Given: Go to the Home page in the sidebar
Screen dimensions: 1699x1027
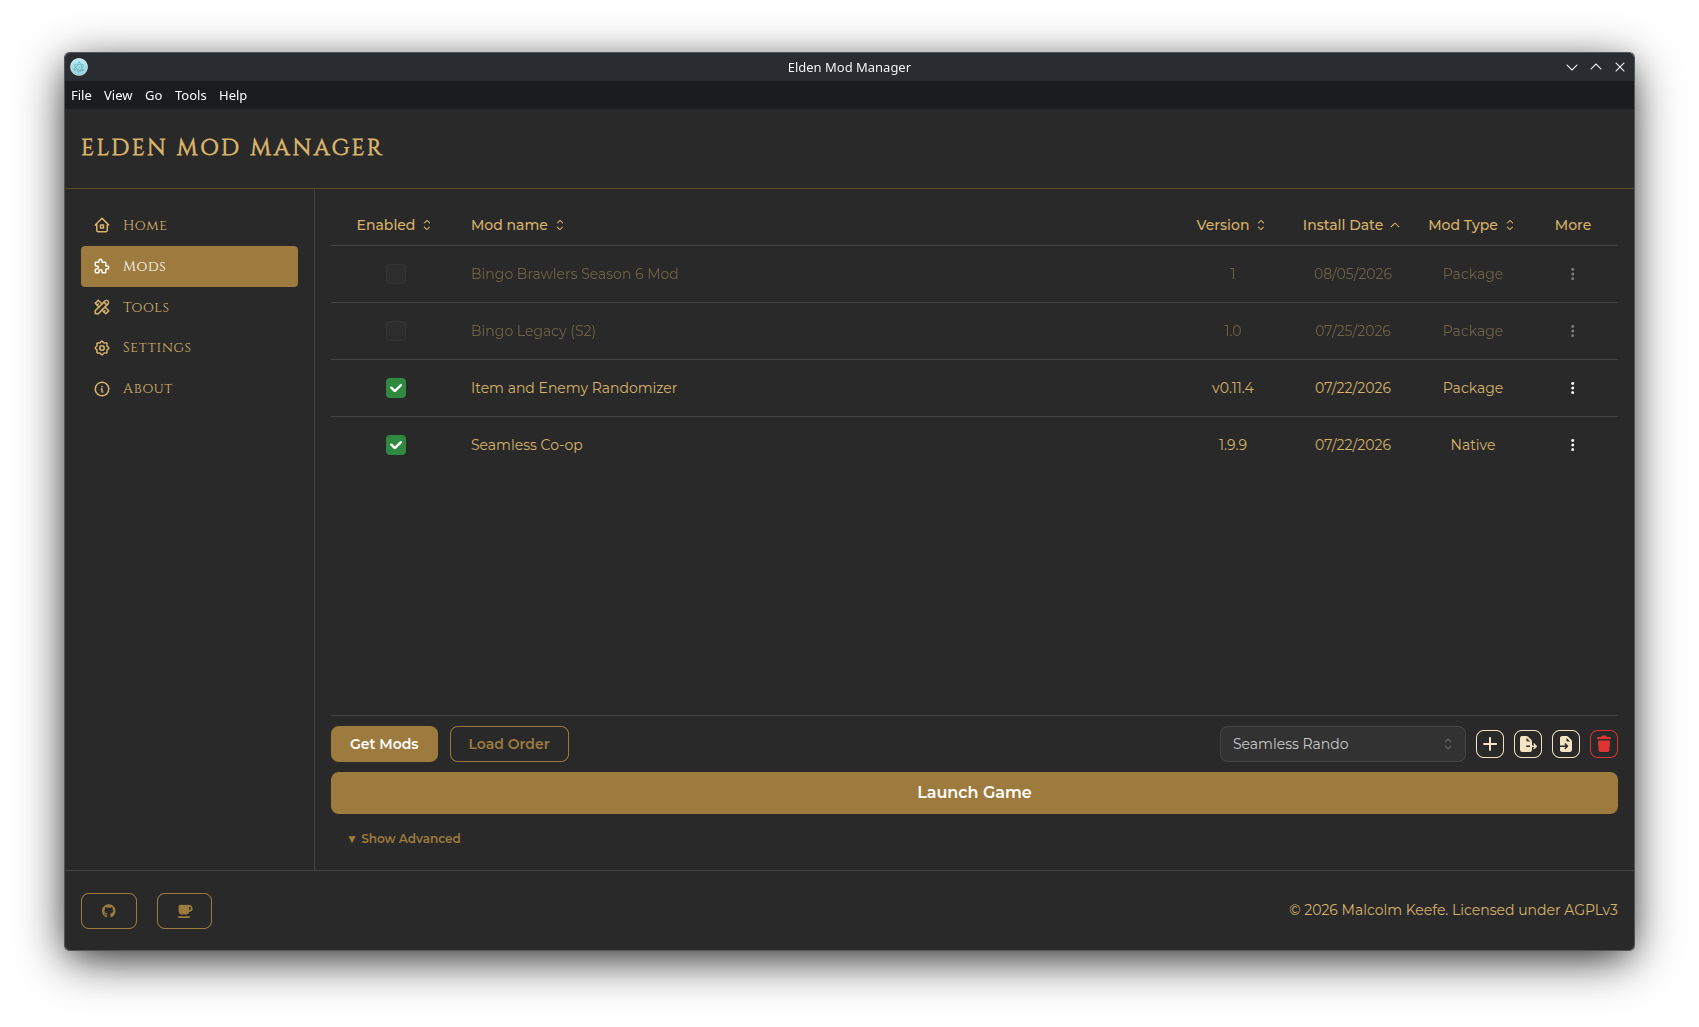Looking at the screenshot, I should click(189, 225).
